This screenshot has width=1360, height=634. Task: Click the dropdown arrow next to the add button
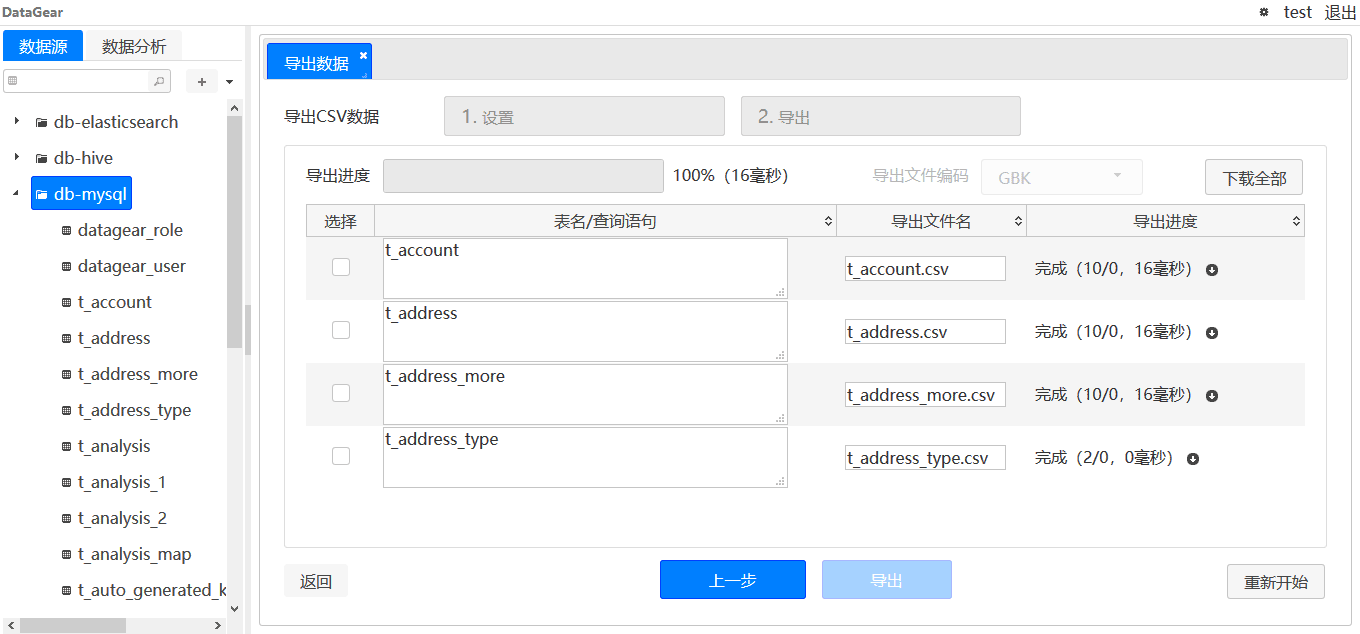pyautogui.click(x=229, y=81)
